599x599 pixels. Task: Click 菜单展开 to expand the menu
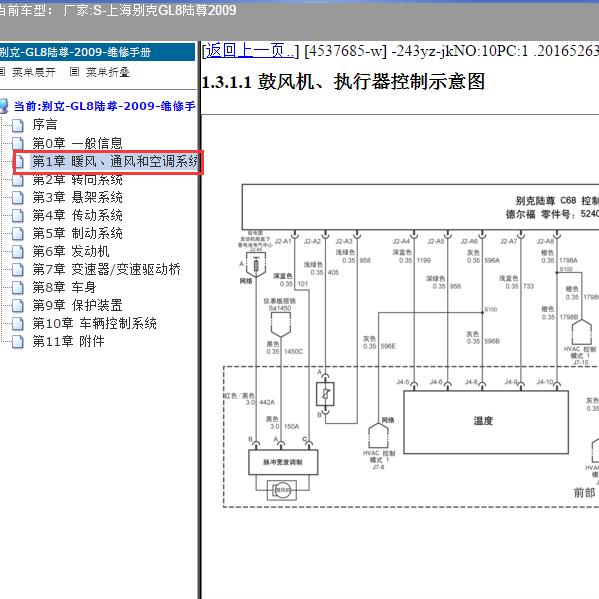tap(34, 72)
